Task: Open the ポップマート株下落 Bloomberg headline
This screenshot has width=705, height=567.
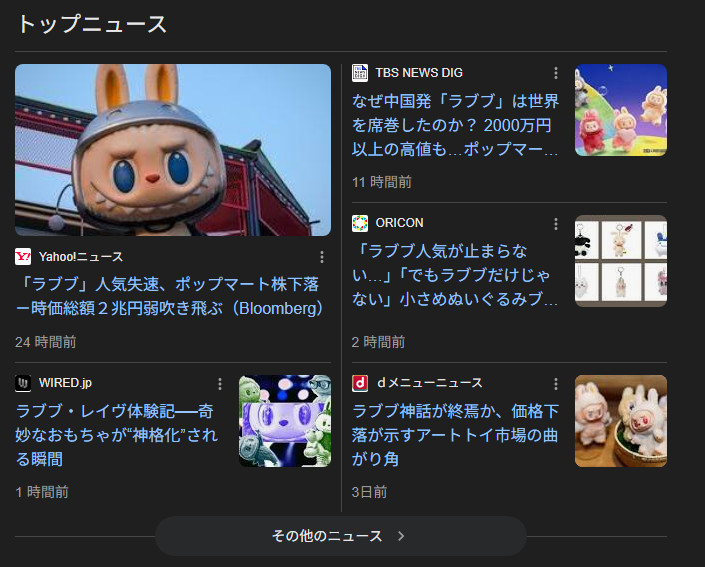Action: [170, 296]
